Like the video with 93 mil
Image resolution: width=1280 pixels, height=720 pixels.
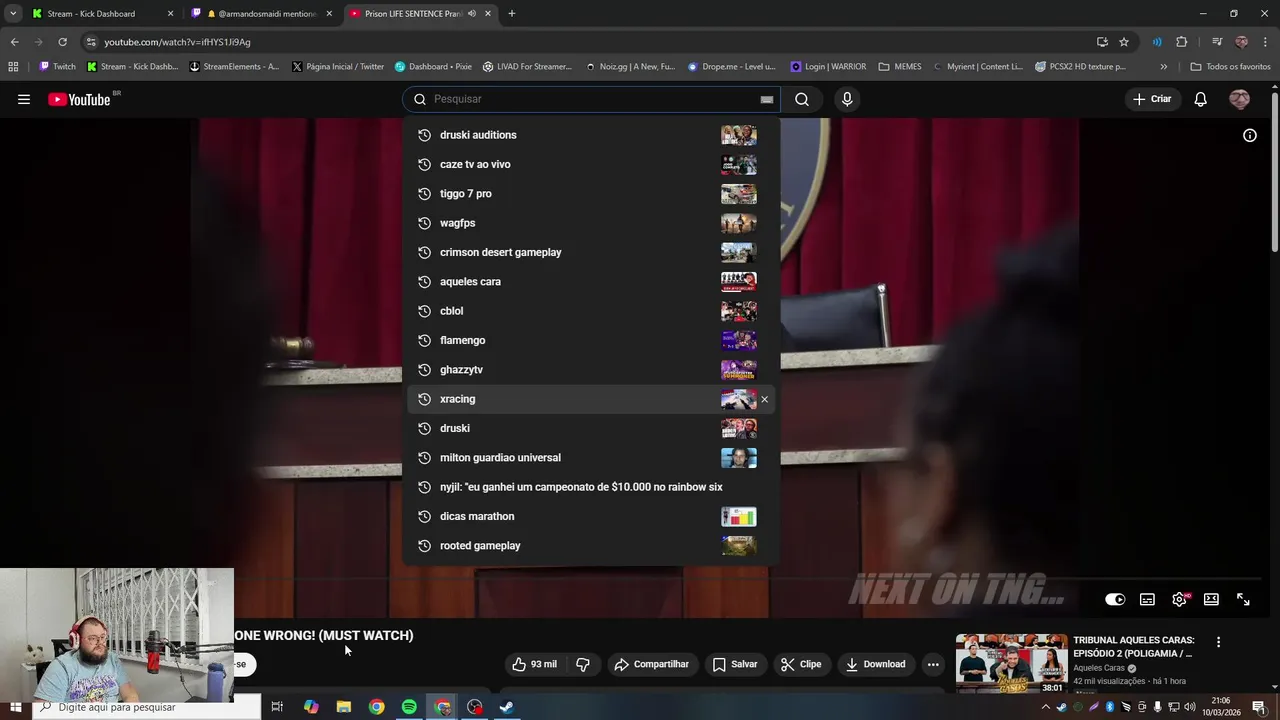click(x=535, y=664)
